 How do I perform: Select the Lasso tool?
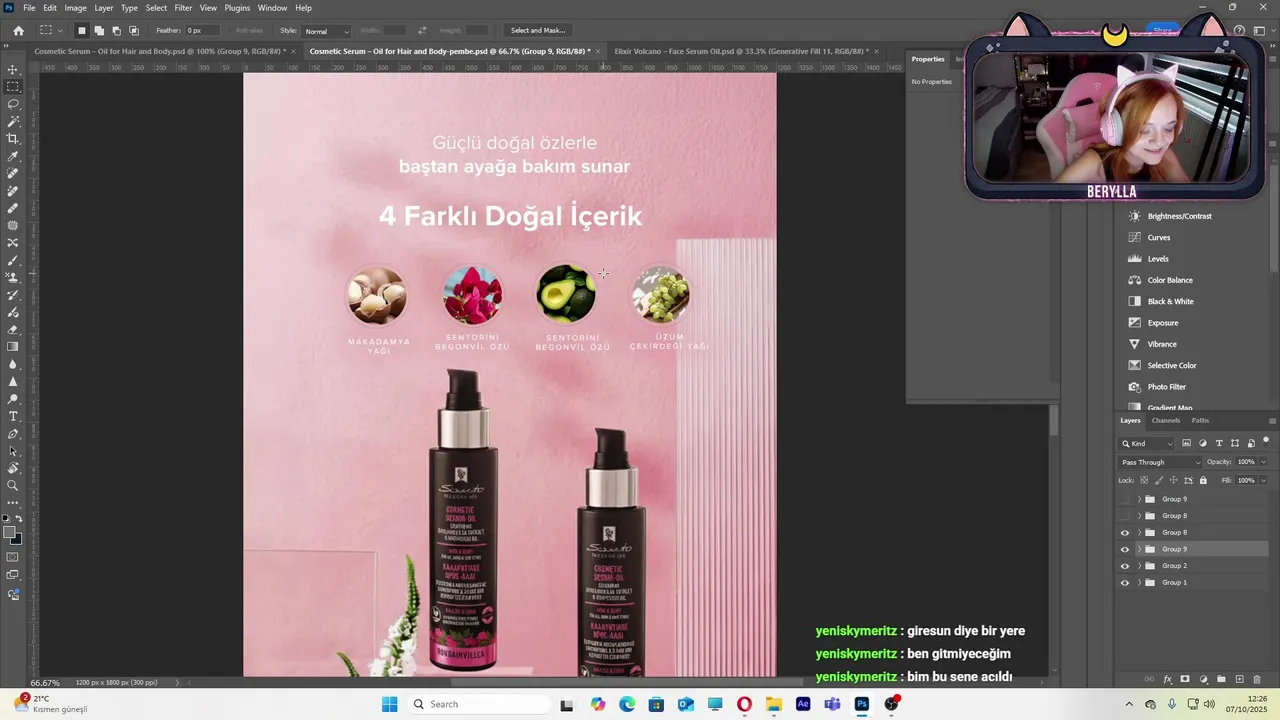pyautogui.click(x=13, y=104)
